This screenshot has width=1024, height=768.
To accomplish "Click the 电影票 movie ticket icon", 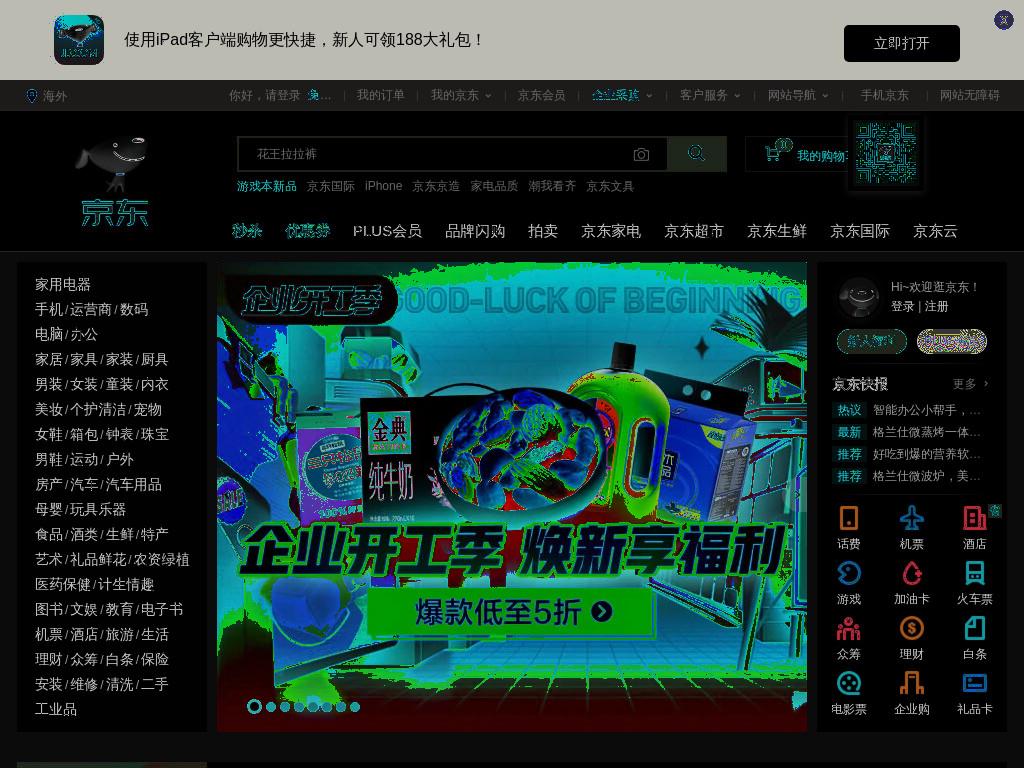I will coord(848,684).
